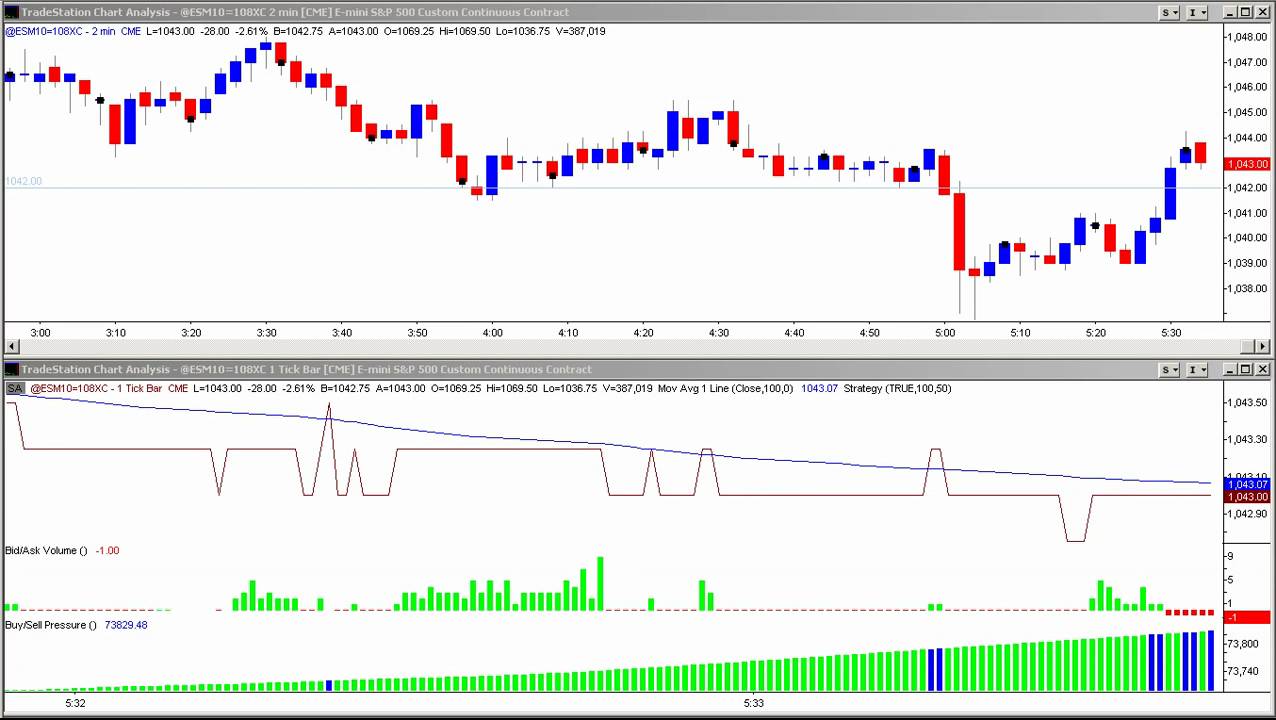Click the '1042.00' horizontal line label on top chart

(23, 181)
